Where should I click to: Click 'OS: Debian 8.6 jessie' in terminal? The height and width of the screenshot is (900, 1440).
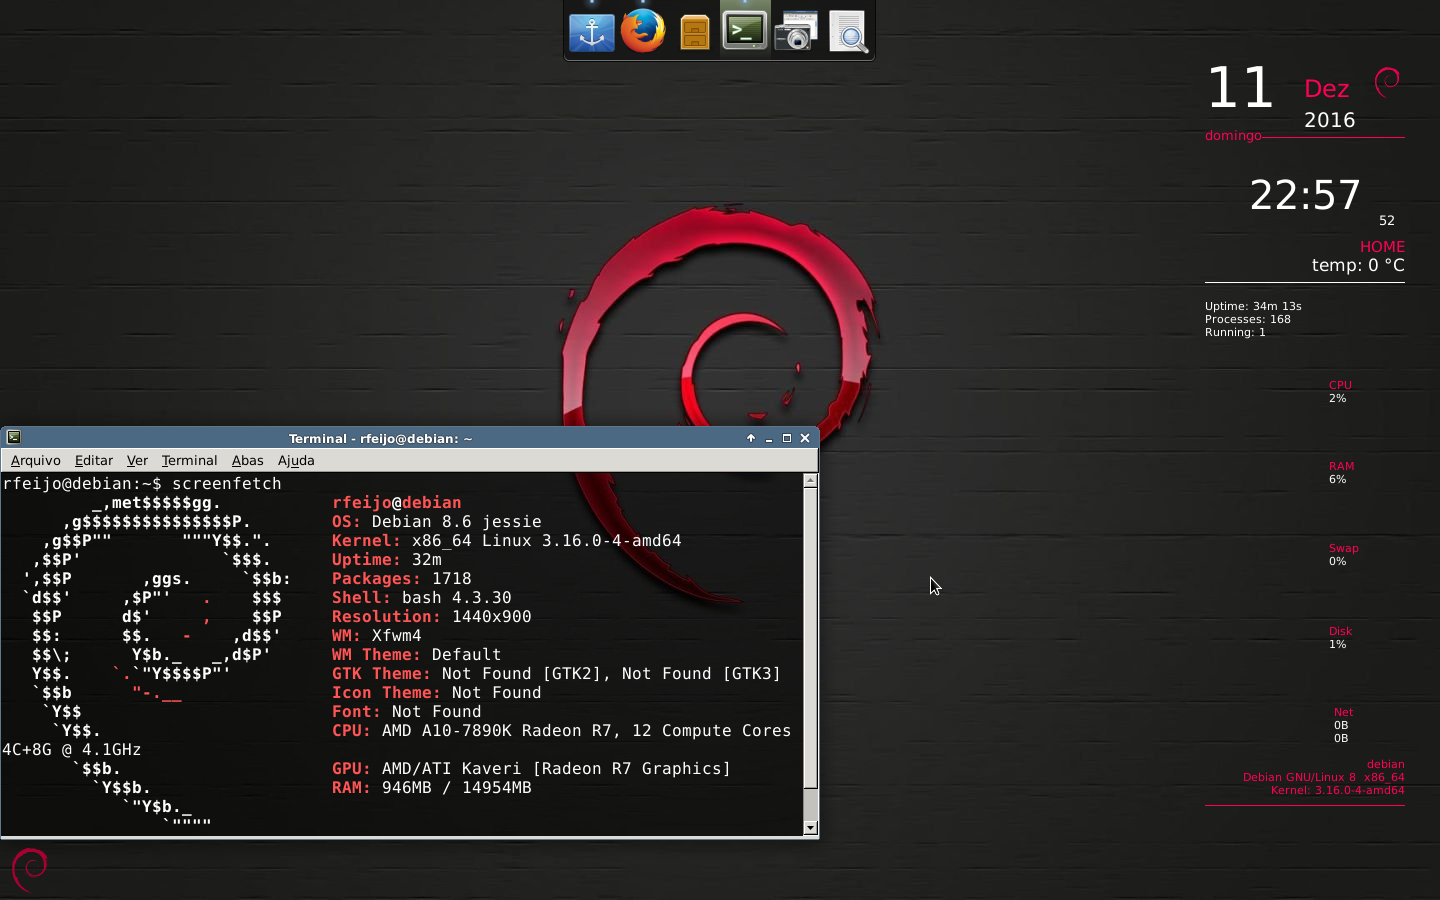tap(437, 521)
